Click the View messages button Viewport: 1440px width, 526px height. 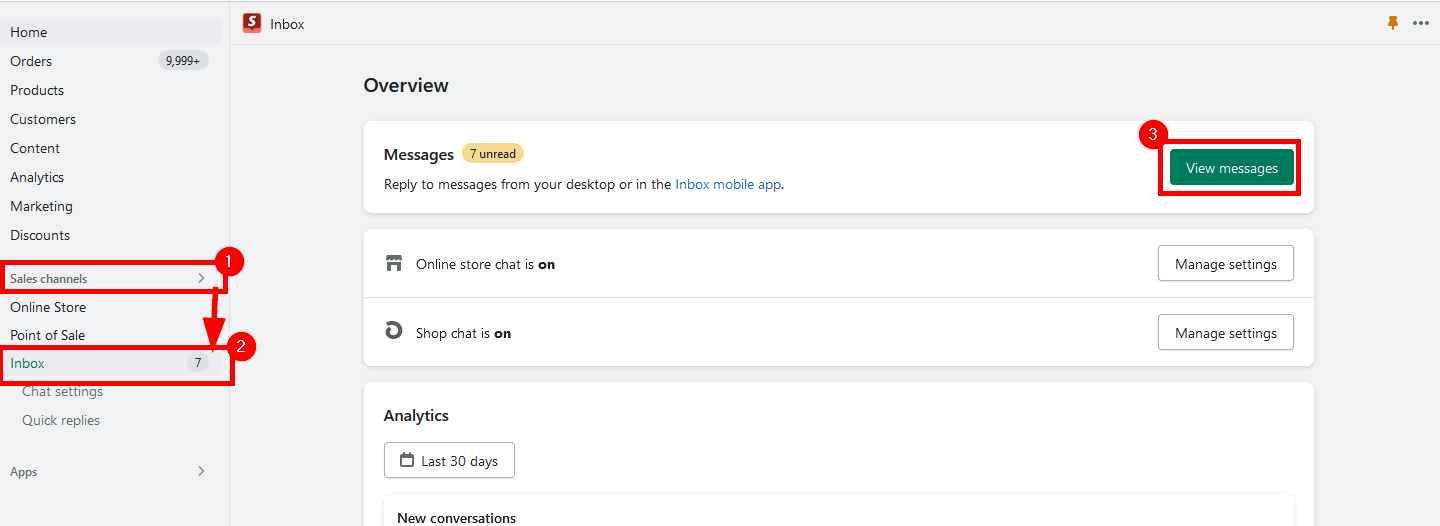pos(1231,168)
